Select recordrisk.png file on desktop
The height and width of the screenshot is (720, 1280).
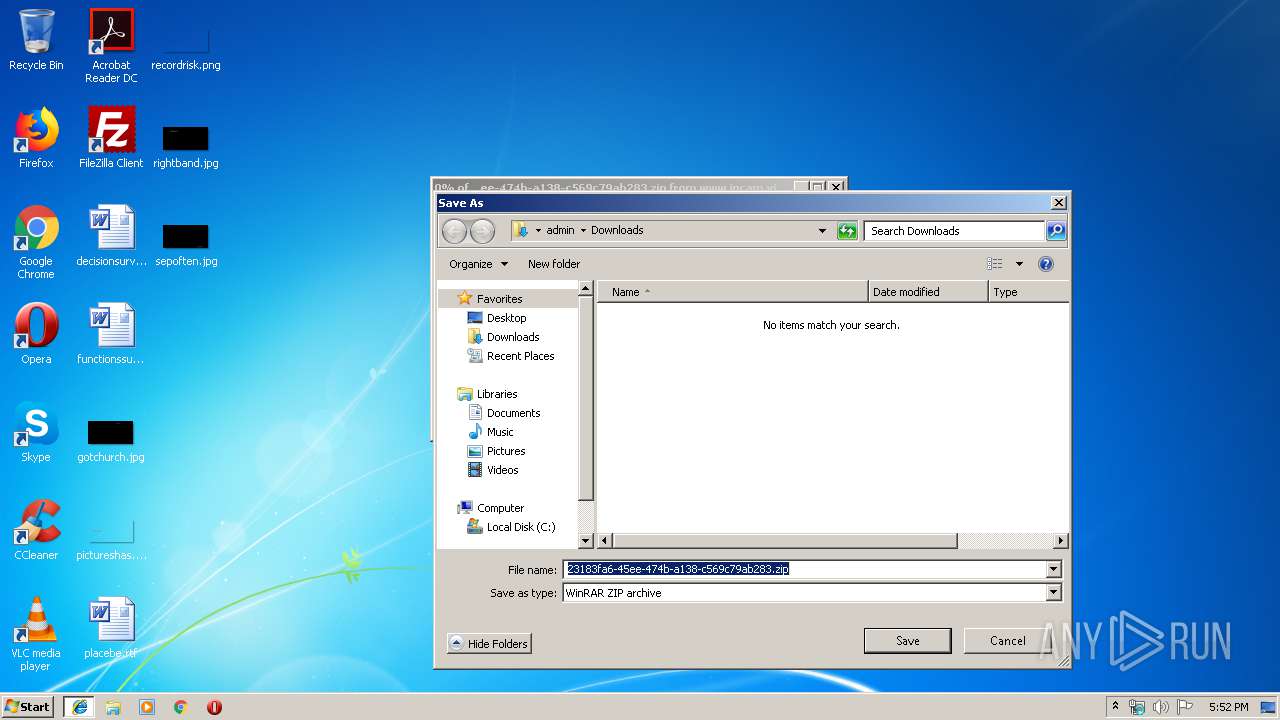tap(186, 46)
